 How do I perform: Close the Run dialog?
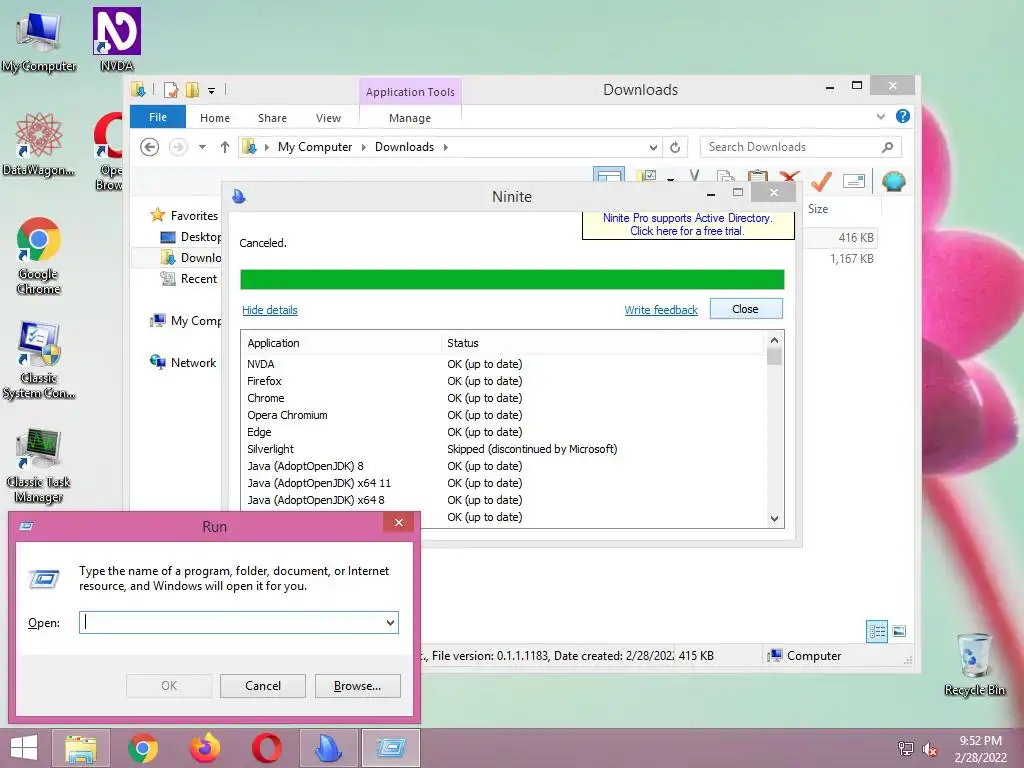399,522
